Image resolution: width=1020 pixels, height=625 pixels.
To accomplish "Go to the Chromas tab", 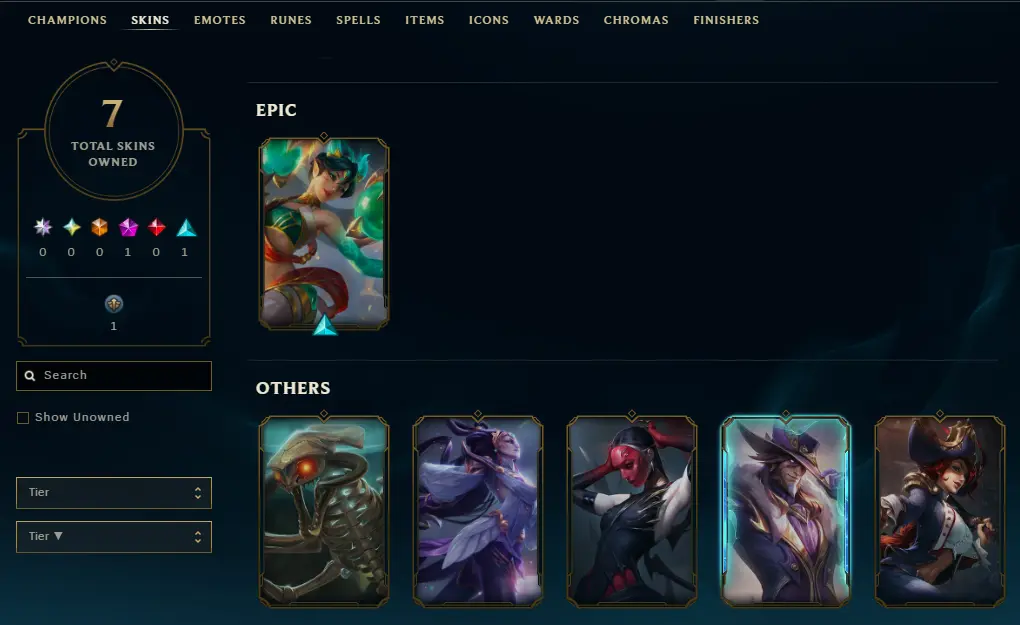I will pyautogui.click(x=636, y=20).
